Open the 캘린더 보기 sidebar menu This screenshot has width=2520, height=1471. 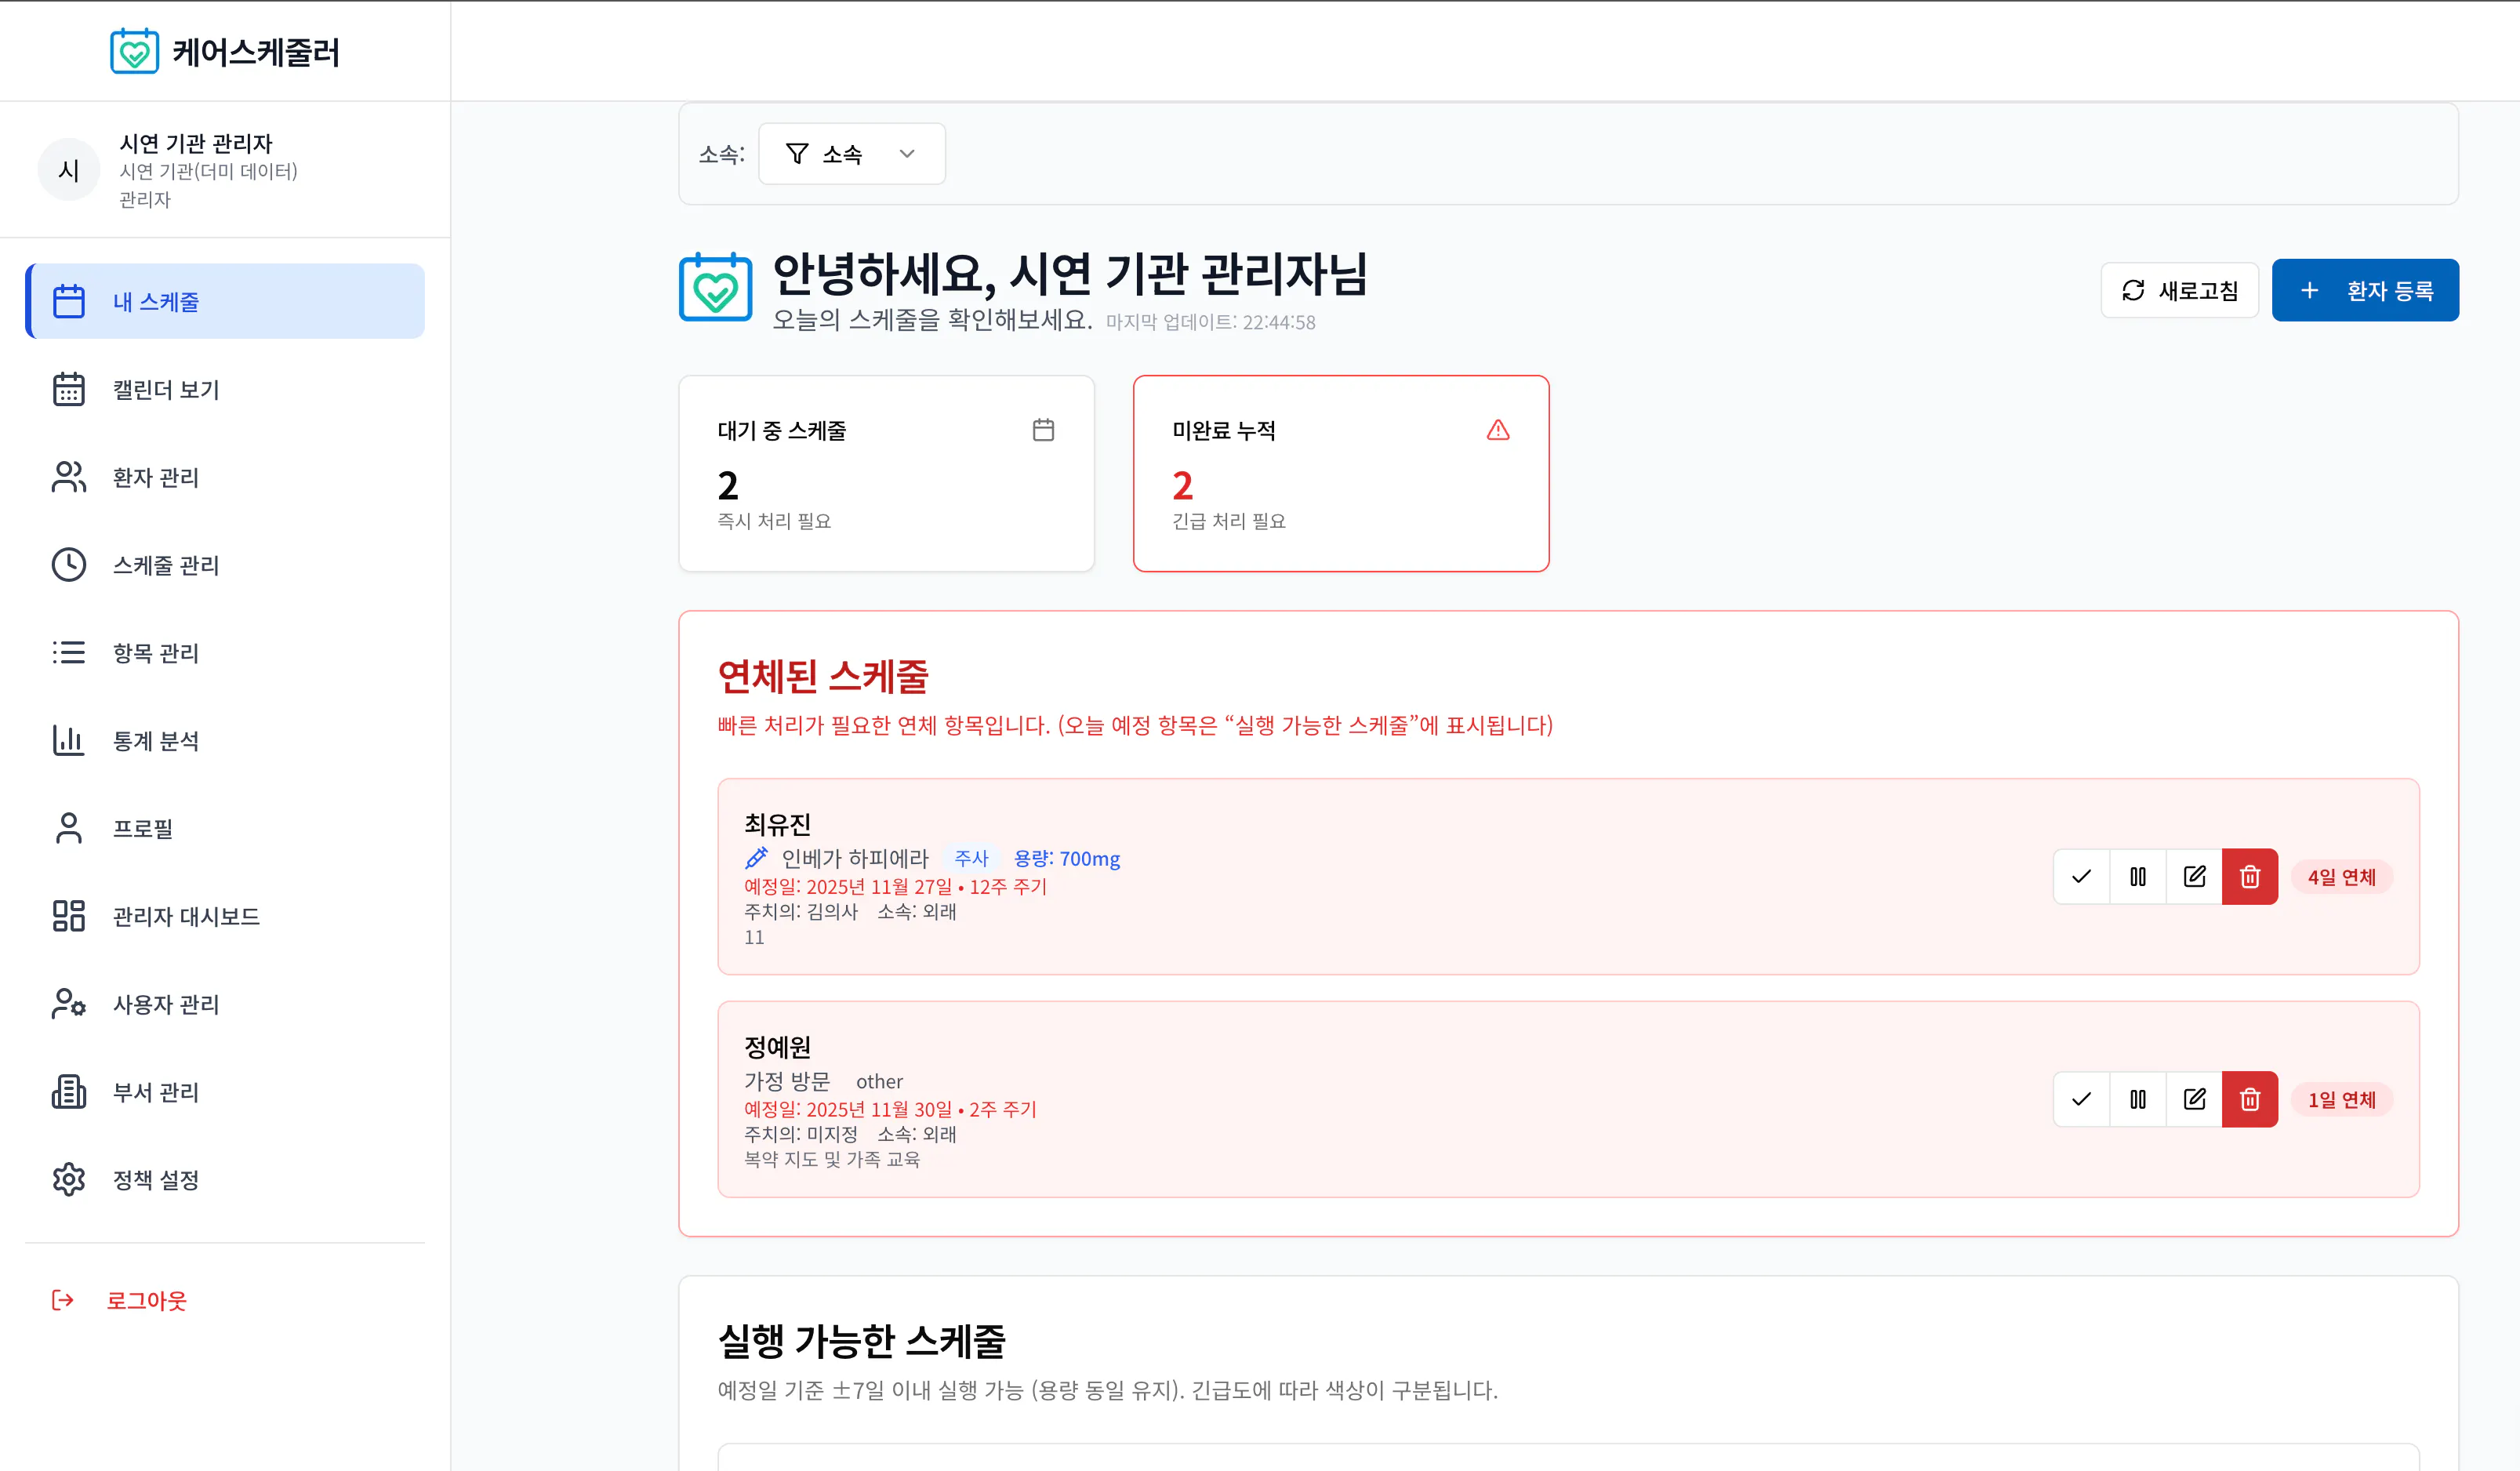coord(165,389)
